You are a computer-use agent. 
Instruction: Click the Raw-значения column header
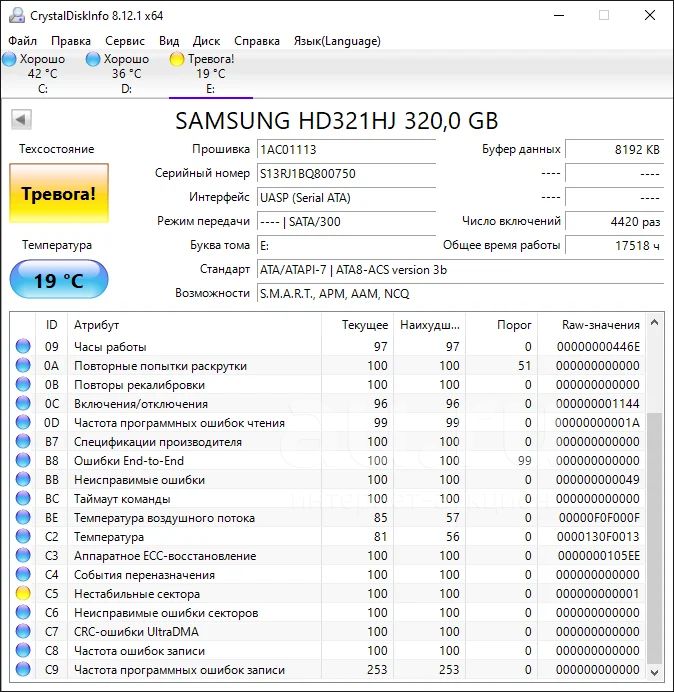591,325
